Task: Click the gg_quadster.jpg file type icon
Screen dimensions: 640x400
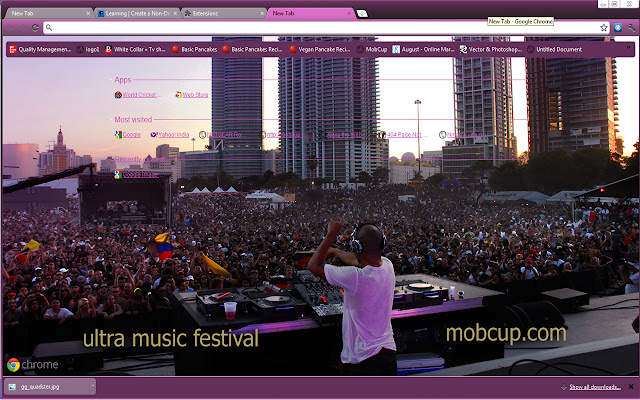Action: [x=12, y=387]
